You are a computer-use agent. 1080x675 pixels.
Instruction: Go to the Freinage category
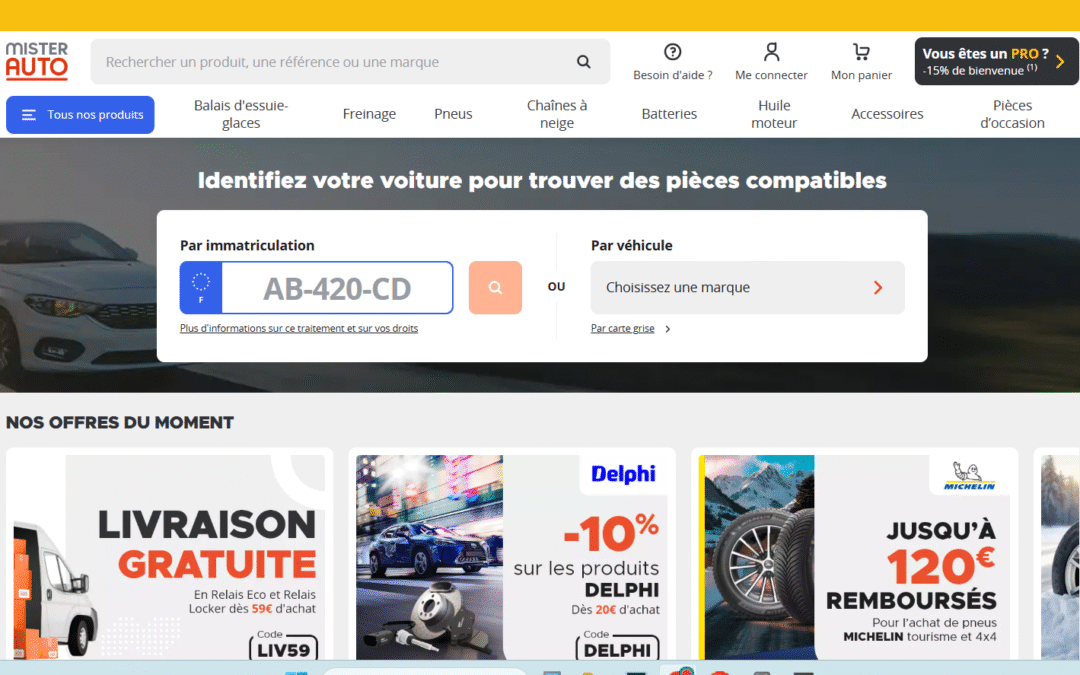tap(369, 114)
